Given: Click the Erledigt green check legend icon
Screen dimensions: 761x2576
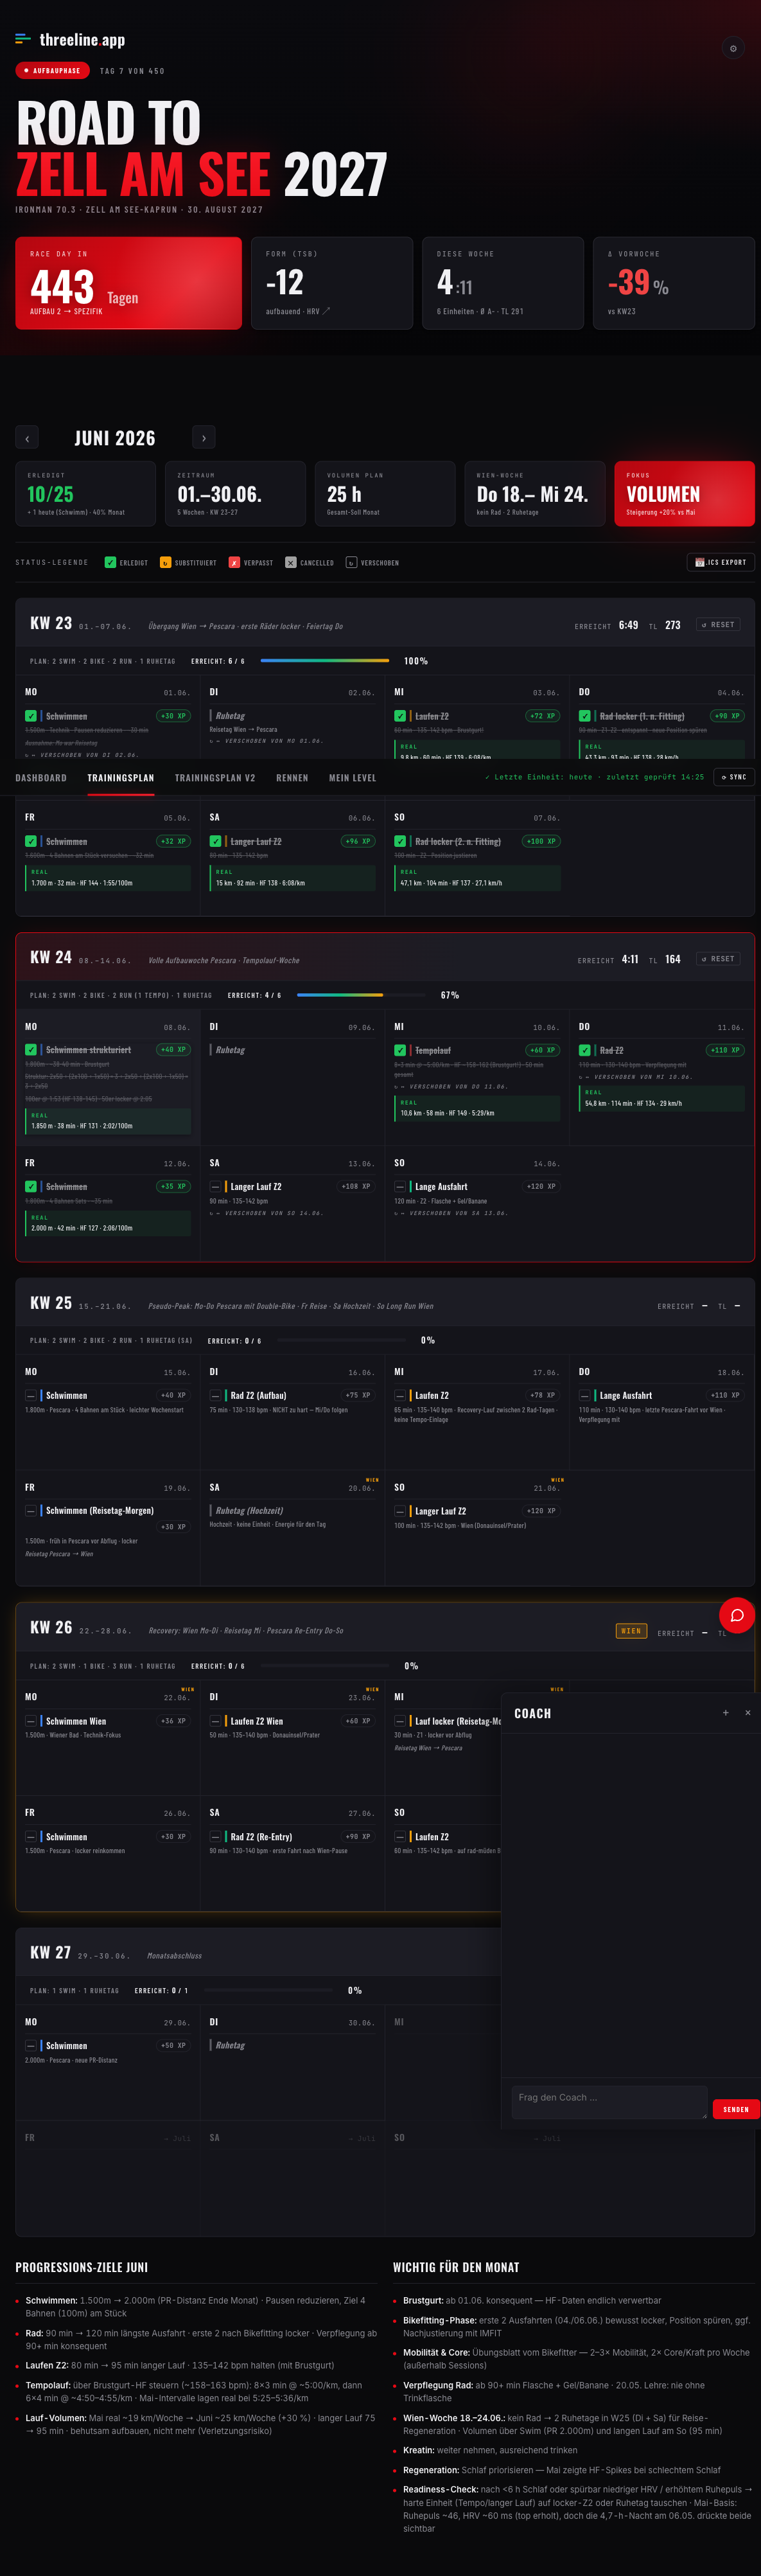Looking at the screenshot, I should [110, 562].
